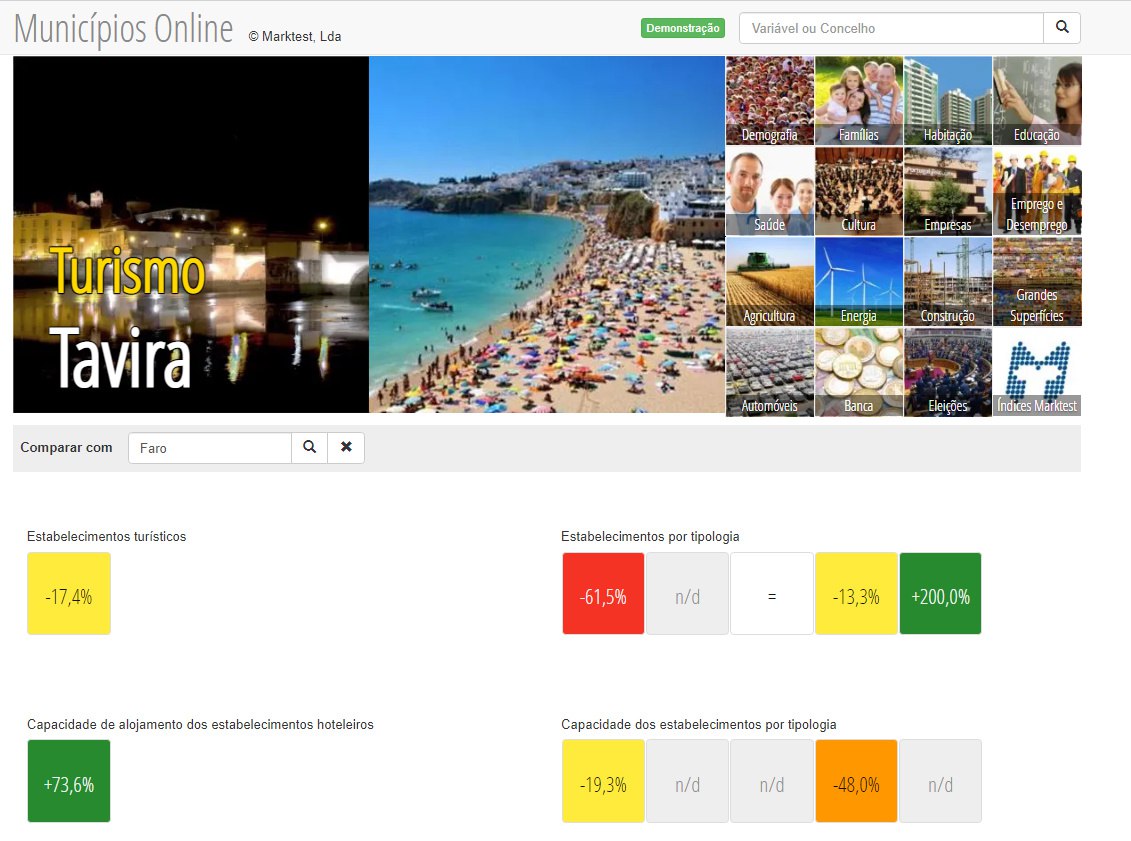
Task: Select the orange -48,0% capacity box
Action: [856, 781]
